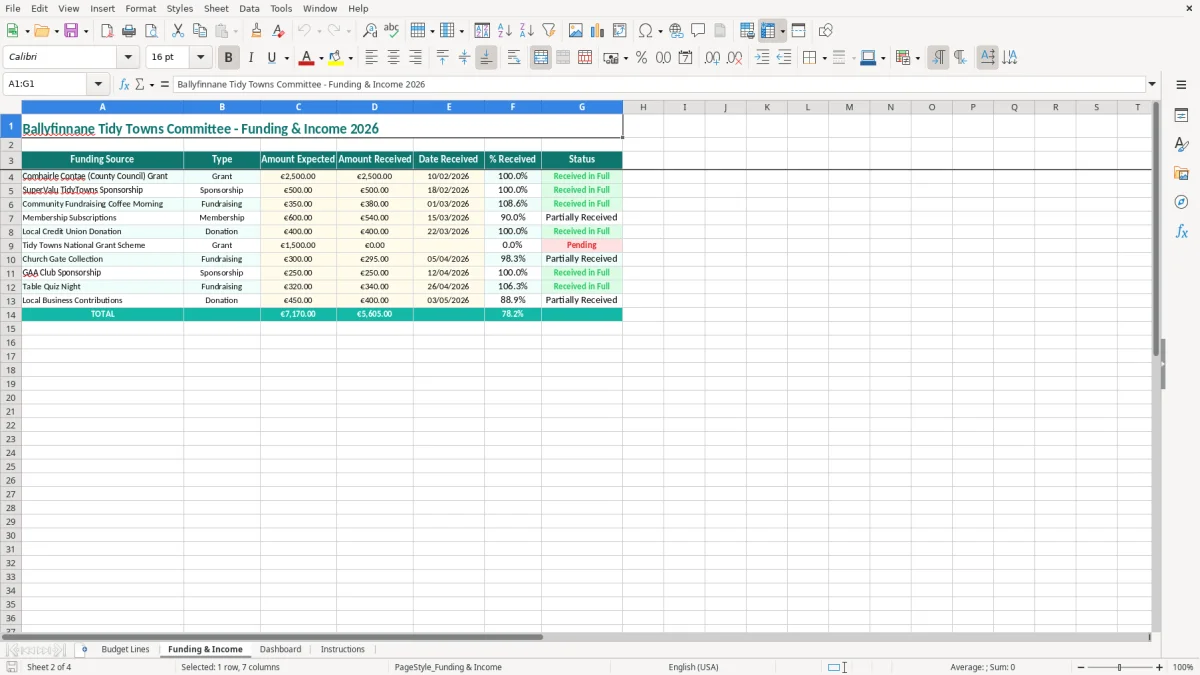Image resolution: width=1200 pixels, height=675 pixels.
Task: Toggle the AutoFilter funnel
Action: tap(548, 31)
